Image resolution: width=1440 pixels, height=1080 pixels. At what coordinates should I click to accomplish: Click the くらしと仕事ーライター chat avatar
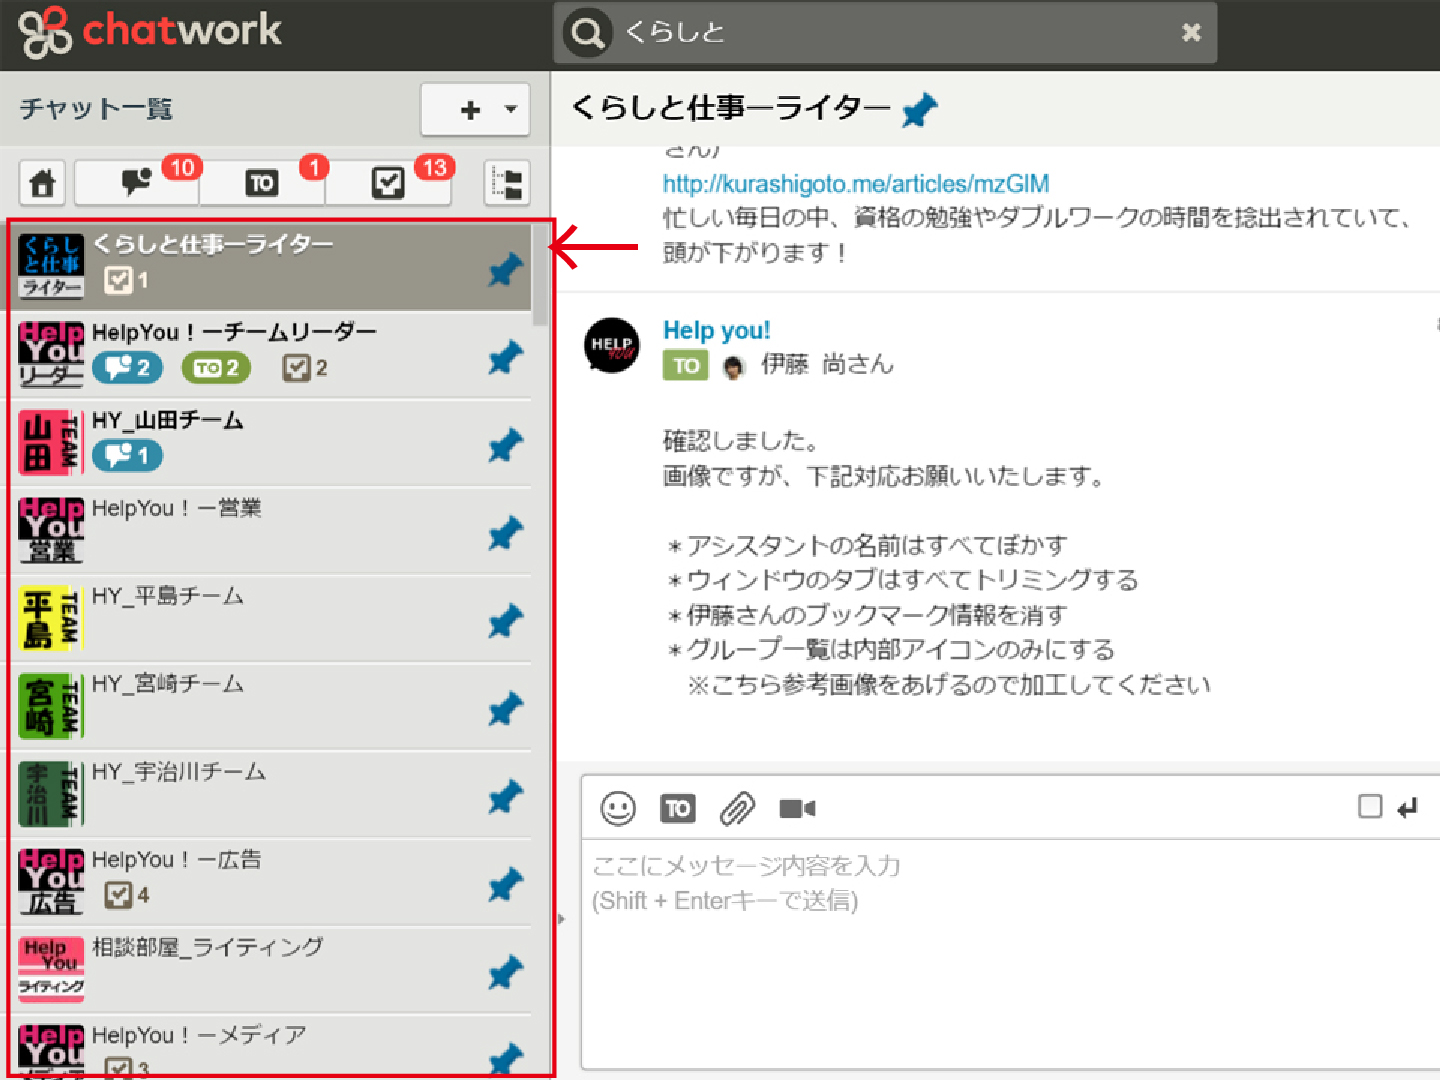pyautogui.click(x=51, y=266)
